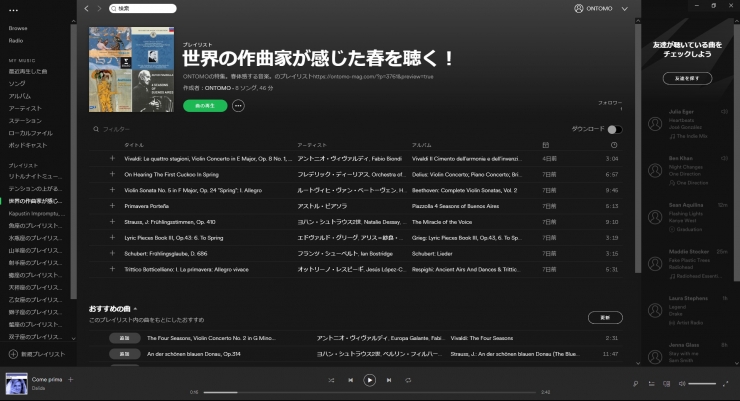This screenshot has height=401, width=740.
Task: Save the Trittico Botticelliano track
Action: pyautogui.click(x=112, y=269)
